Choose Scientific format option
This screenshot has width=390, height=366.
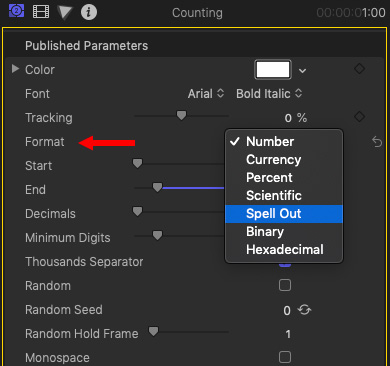tap(284, 196)
